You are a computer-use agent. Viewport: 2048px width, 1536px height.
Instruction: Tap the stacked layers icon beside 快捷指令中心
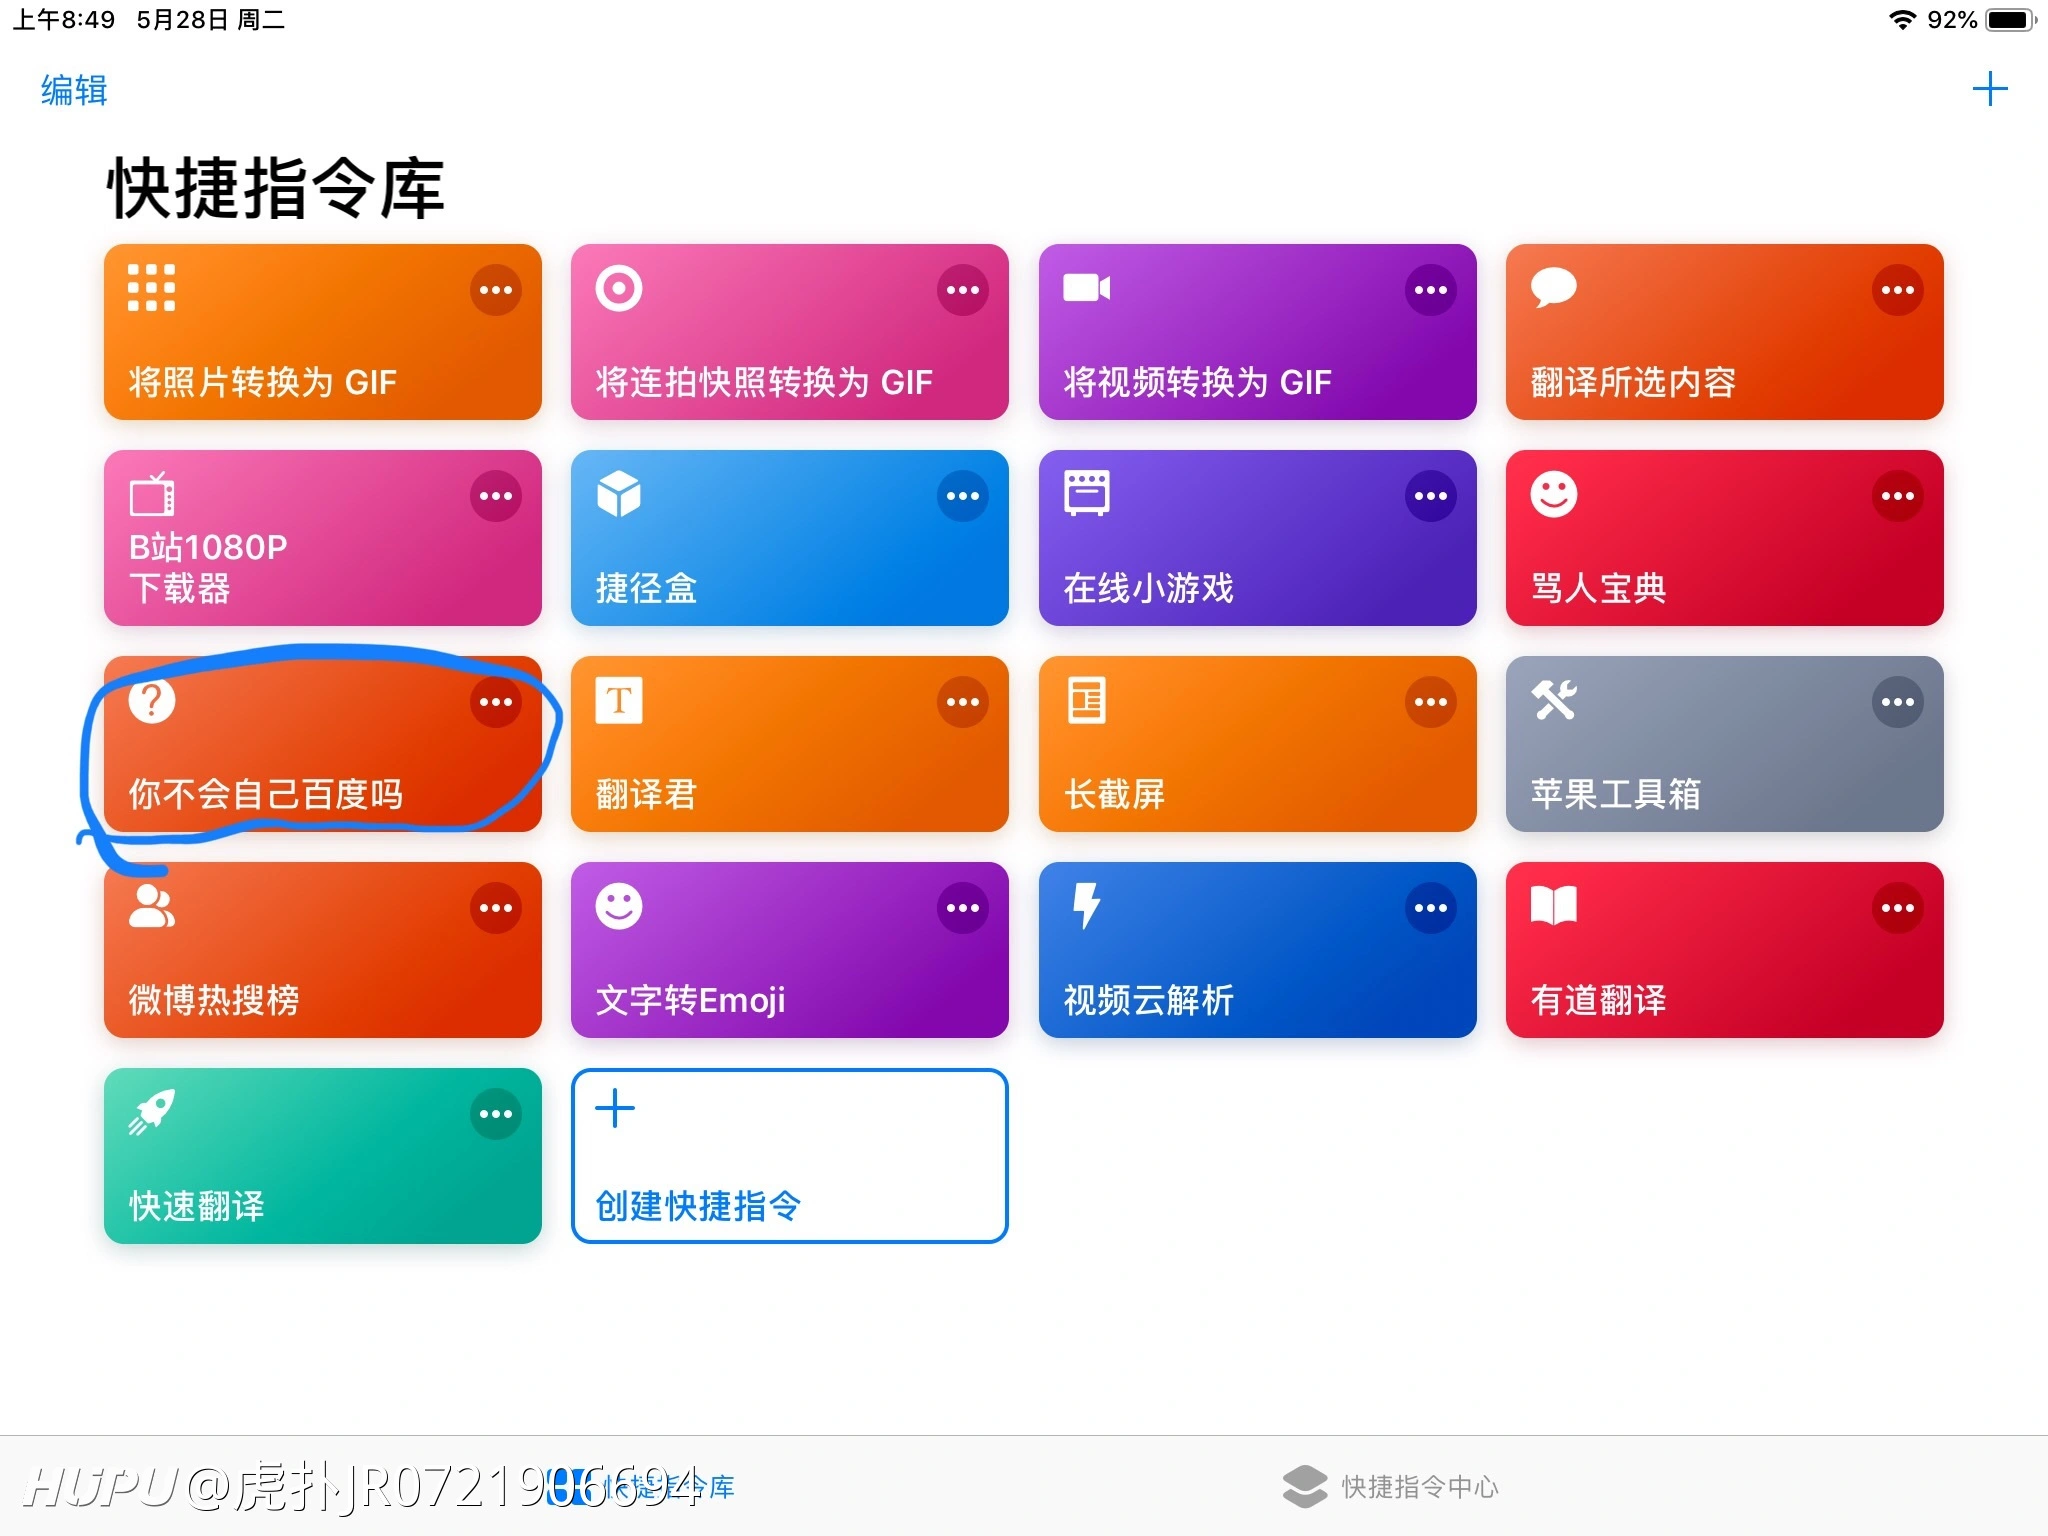pyautogui.click(x=1305, y=1486)
